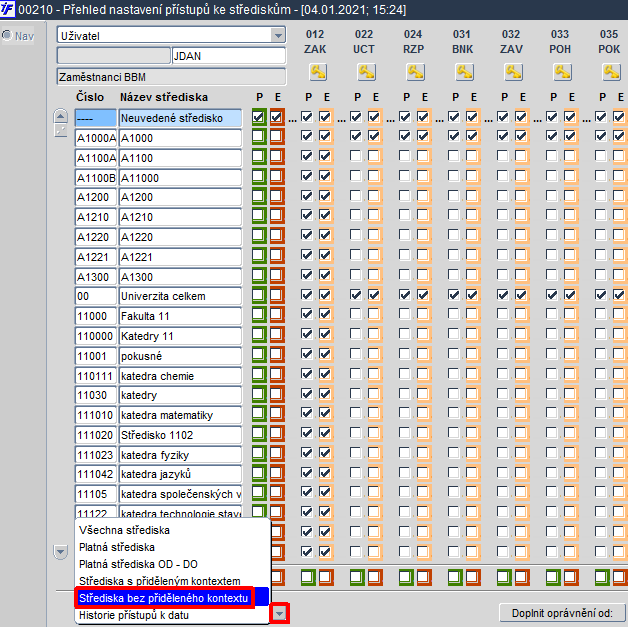Click the Katedry 11 name cell
628x627 pixels.
[x=180, y=336]
